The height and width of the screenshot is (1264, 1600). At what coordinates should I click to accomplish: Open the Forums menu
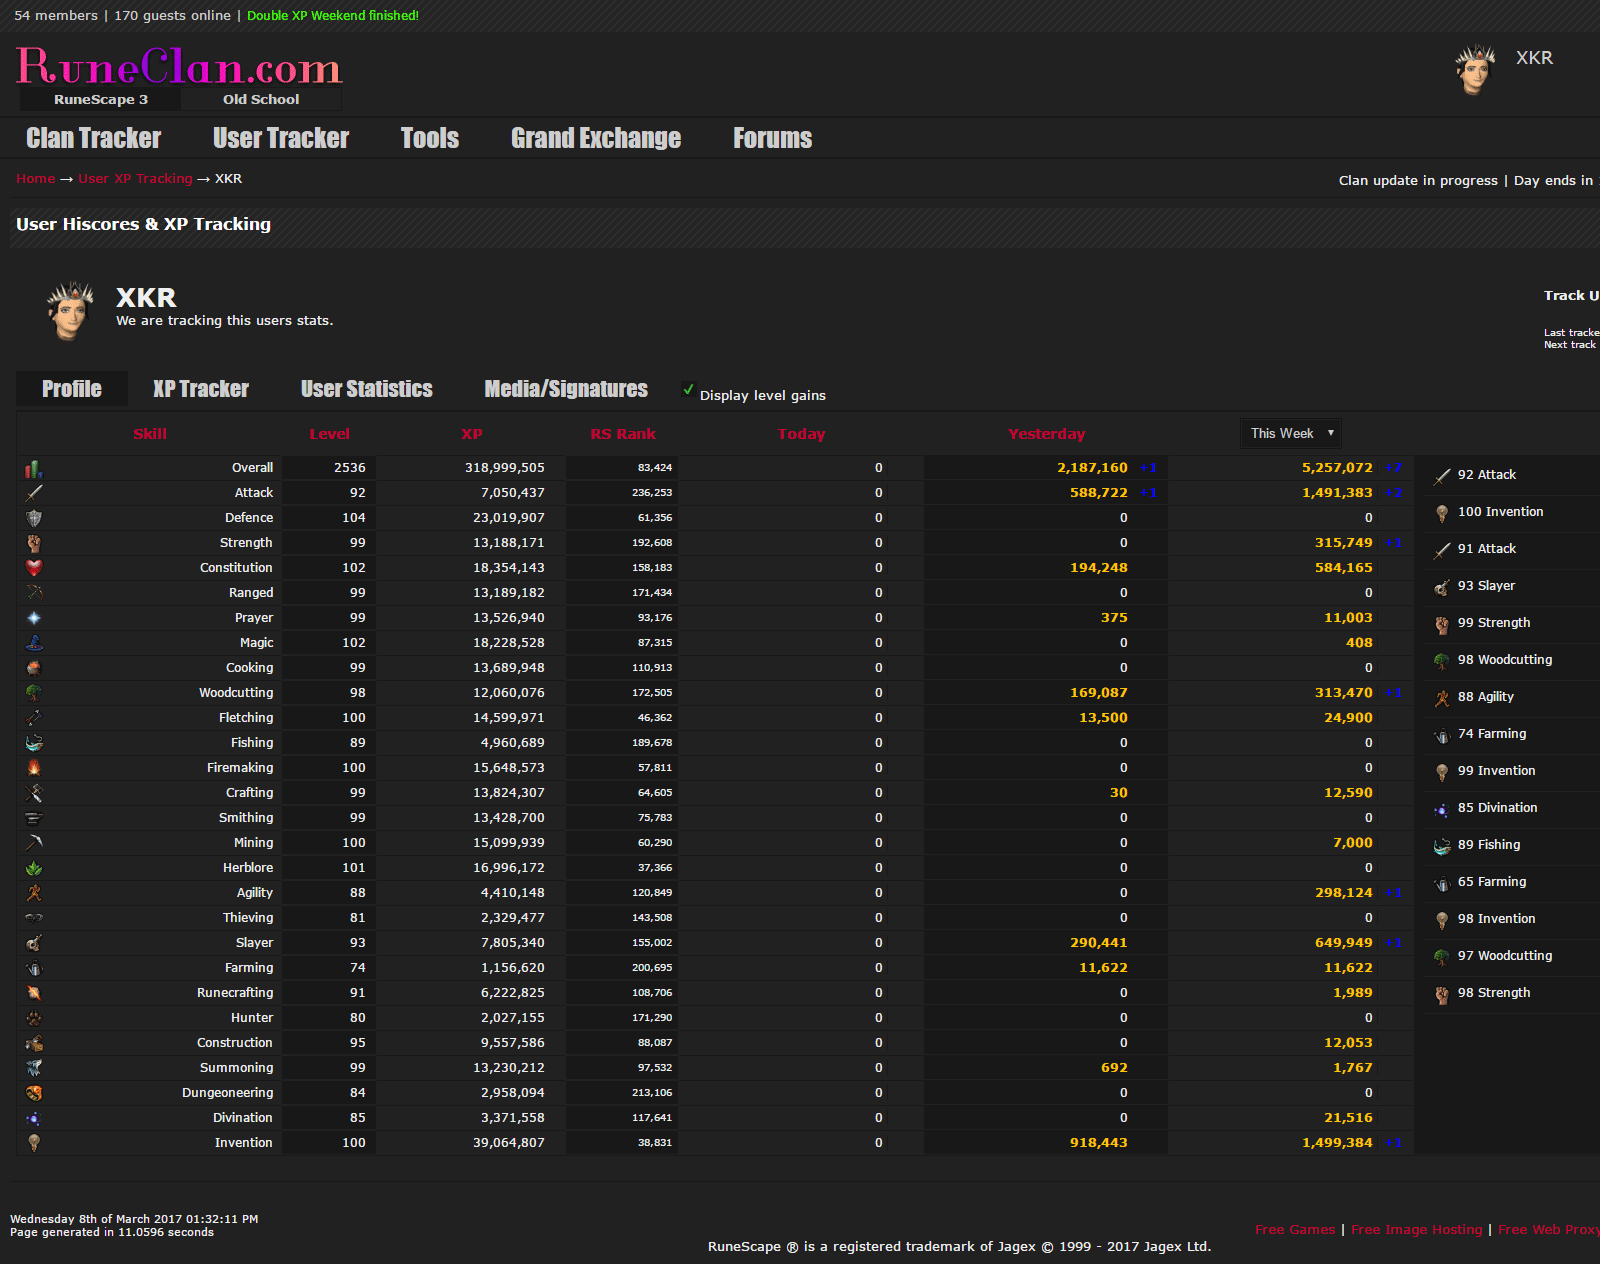point(773,138)
